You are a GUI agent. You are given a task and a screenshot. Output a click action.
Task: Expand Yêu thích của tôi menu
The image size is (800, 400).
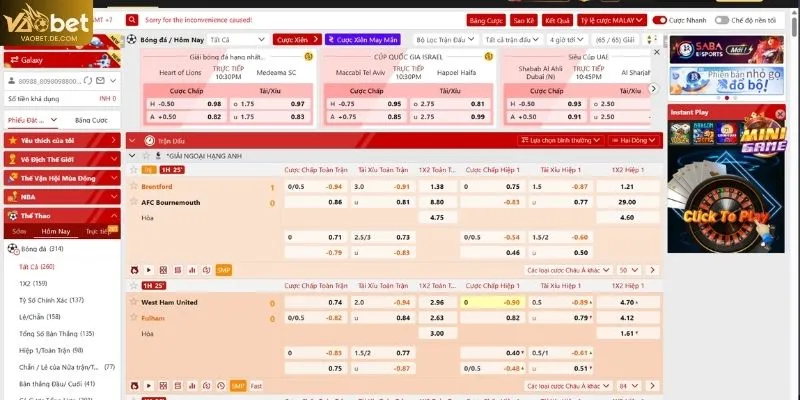tap(62, 140)
